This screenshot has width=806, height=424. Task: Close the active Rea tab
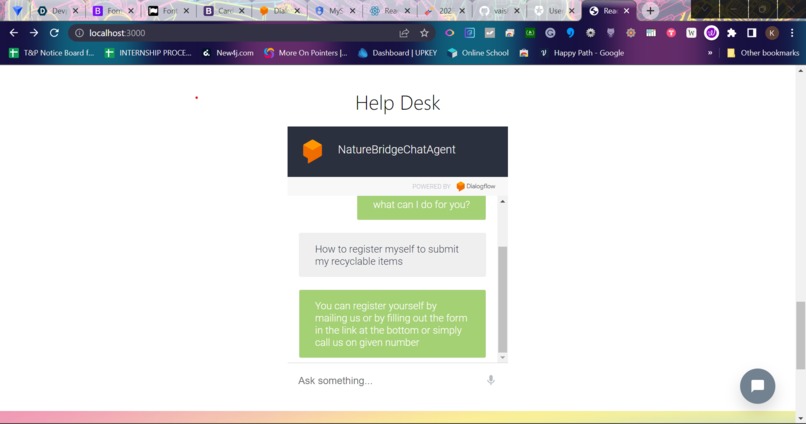[x=626, y=11]
